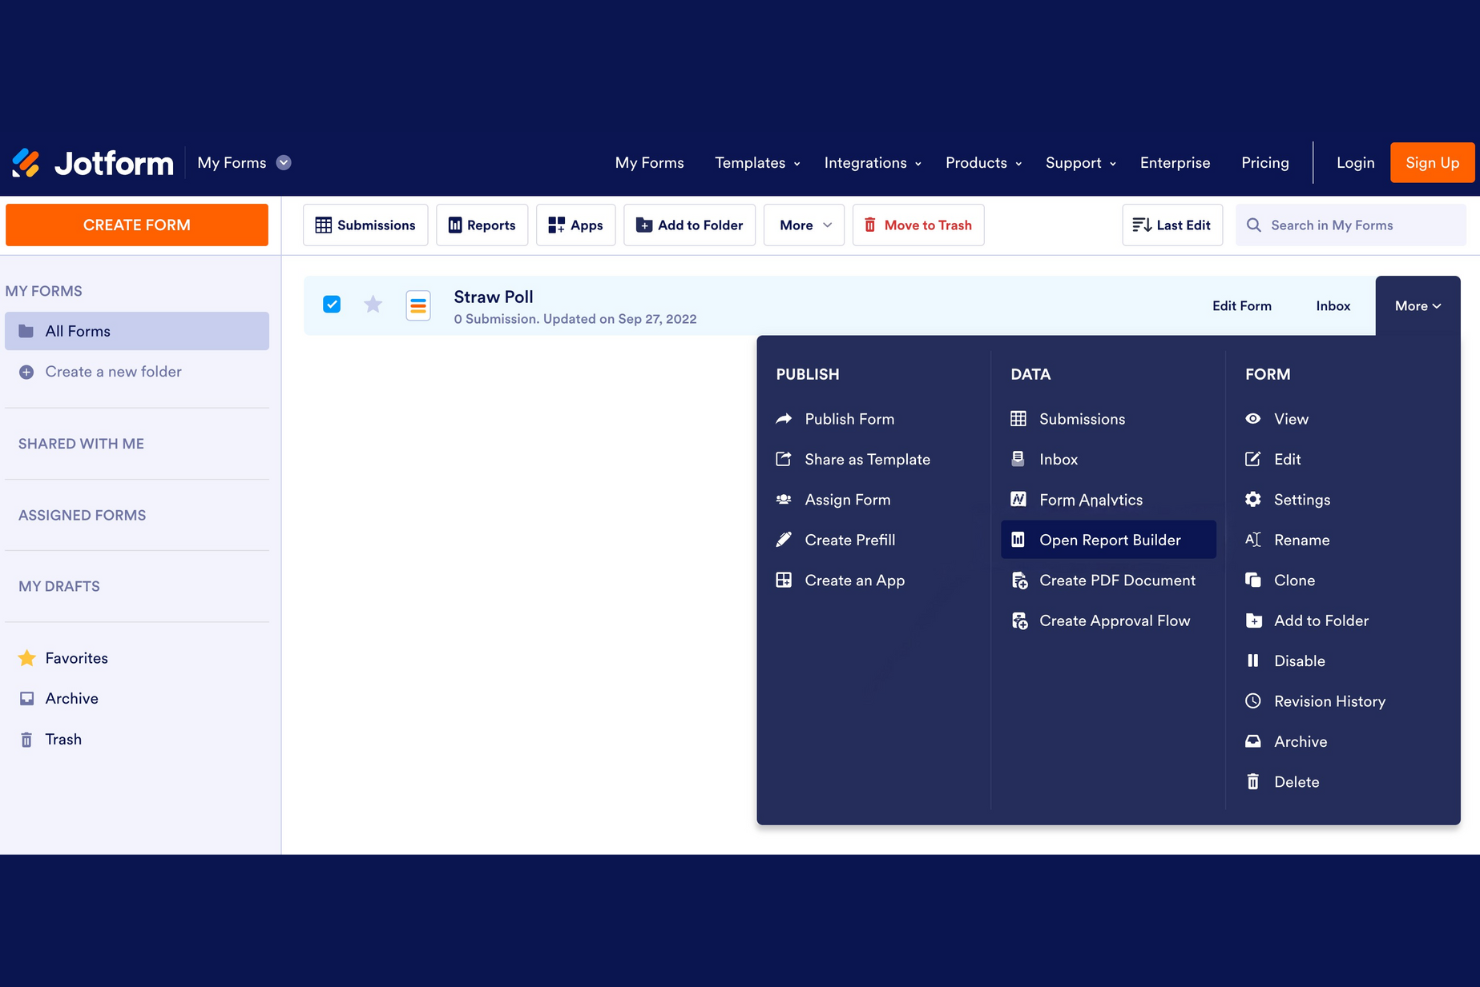The height and width of the screenshot is (987, 1480).
Task: Click the View eye icon
Action: [x=1253, y=419]
